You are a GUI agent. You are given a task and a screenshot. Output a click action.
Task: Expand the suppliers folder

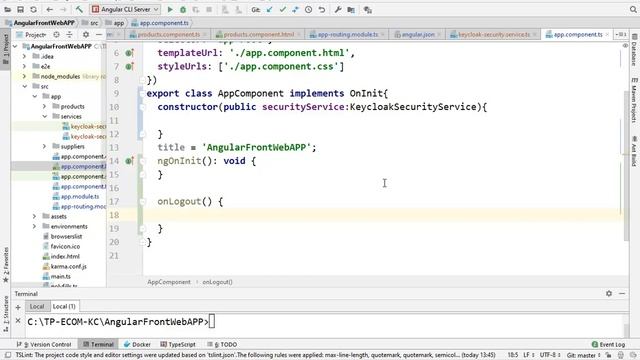coord(44,146)
